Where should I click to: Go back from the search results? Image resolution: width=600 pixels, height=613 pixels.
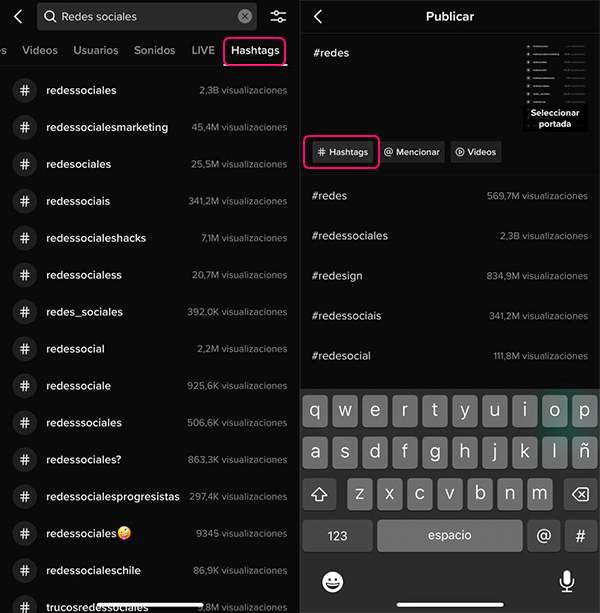[18, 16]
